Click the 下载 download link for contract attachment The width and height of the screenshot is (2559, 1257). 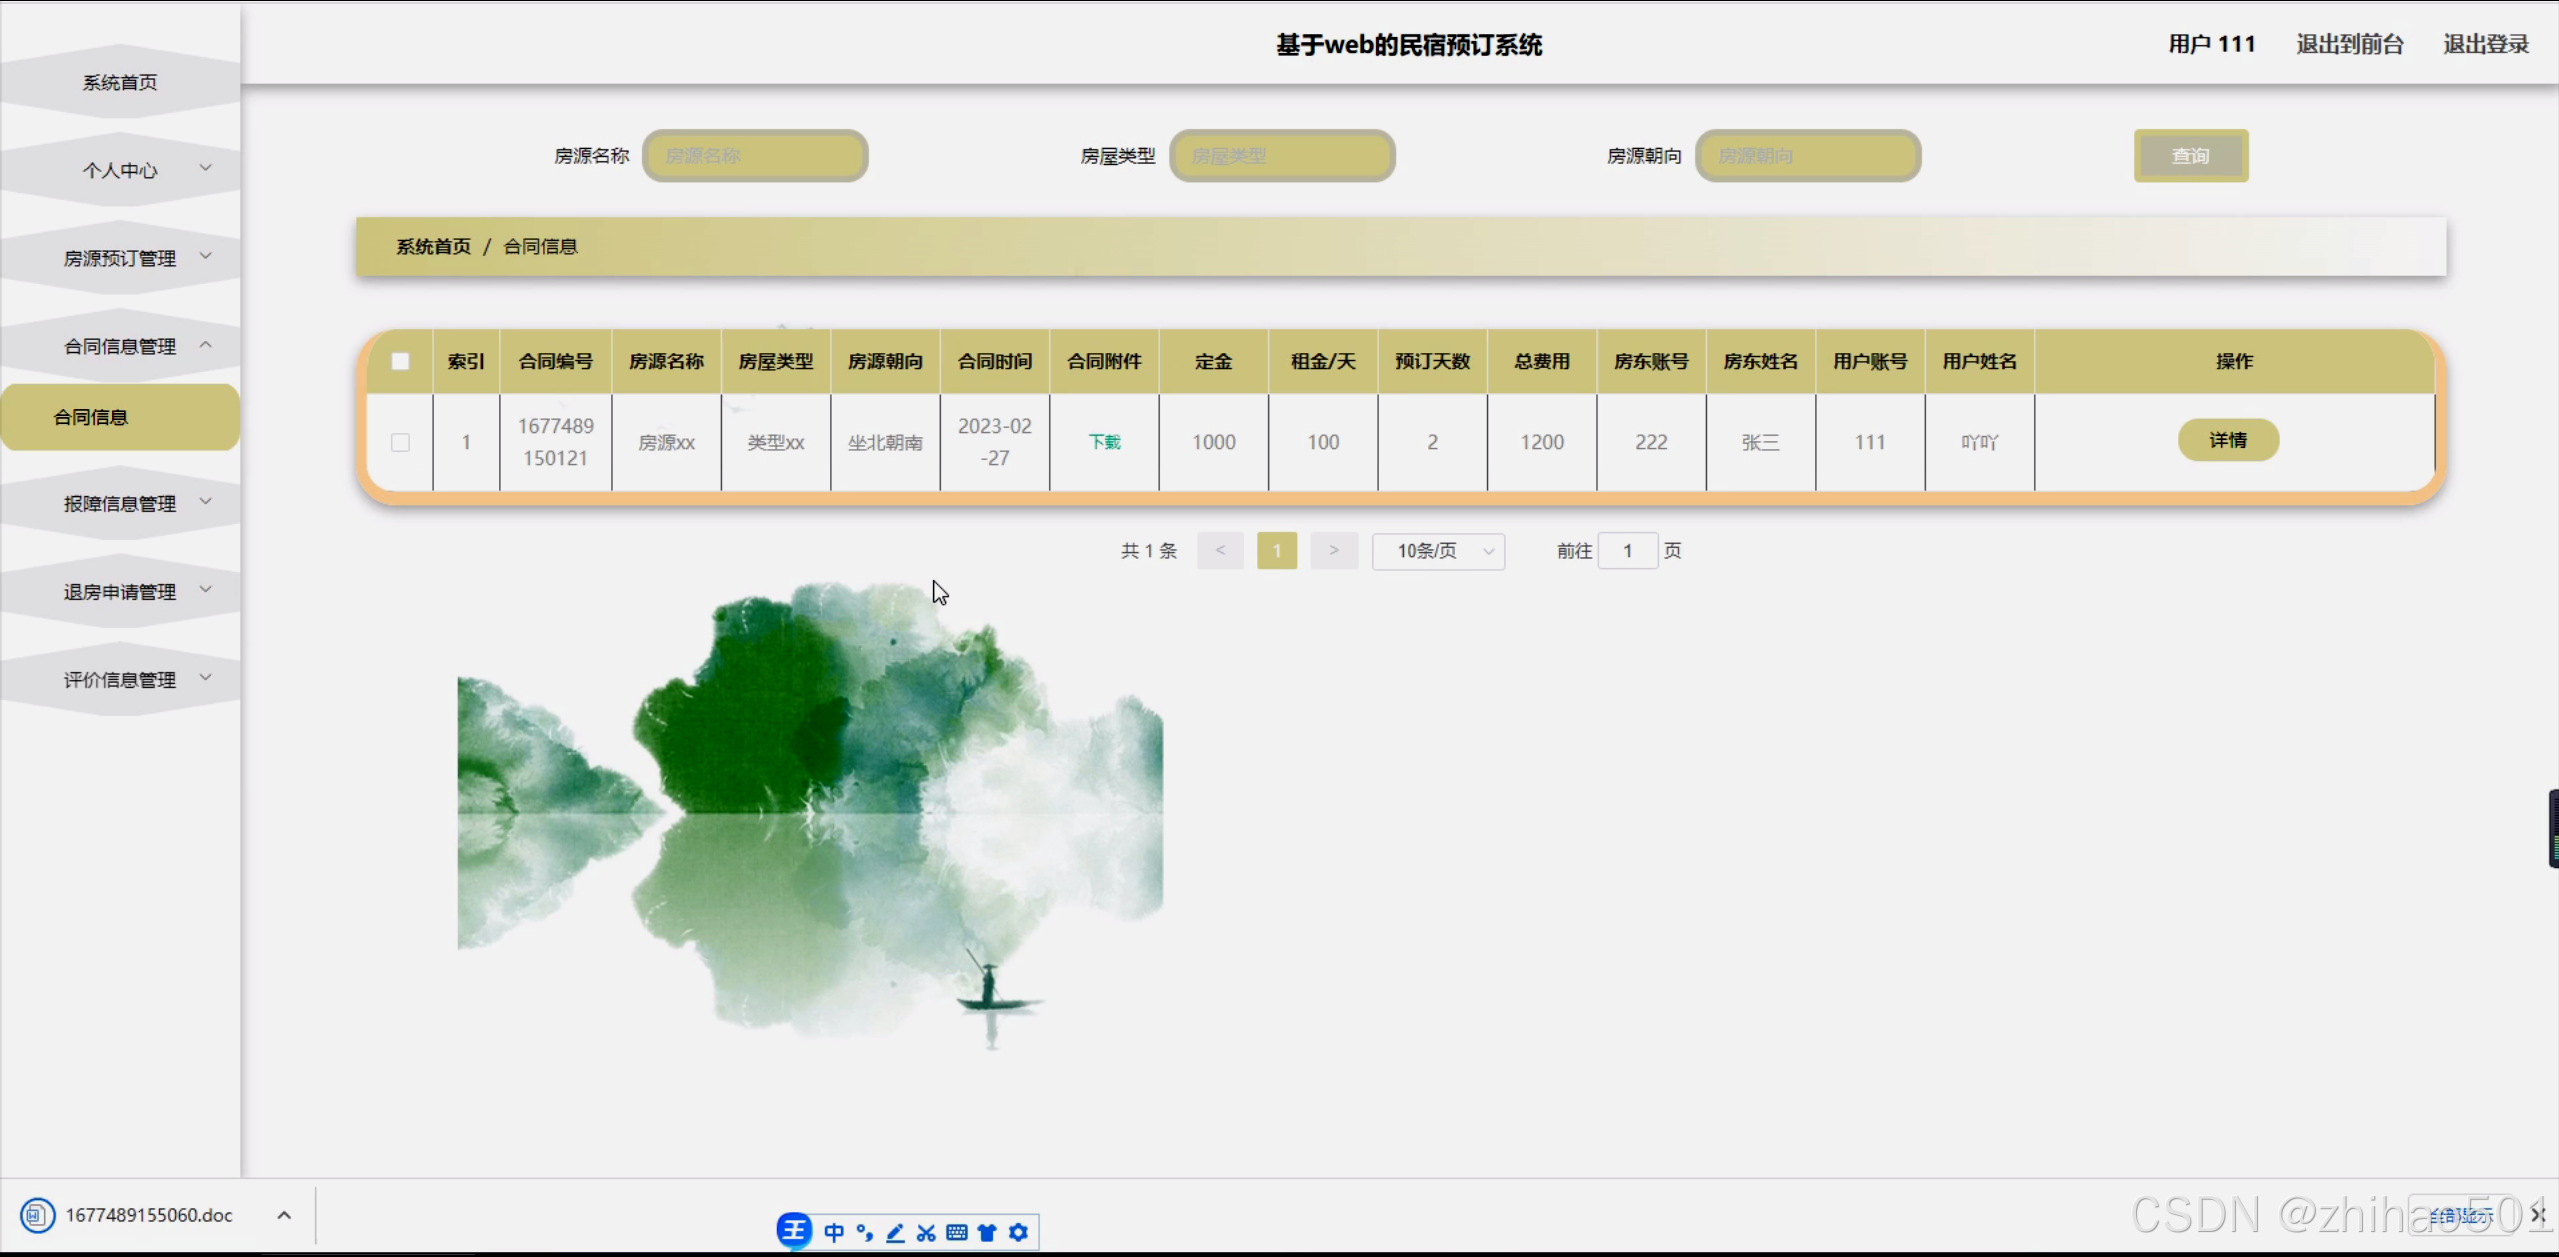1104,441
